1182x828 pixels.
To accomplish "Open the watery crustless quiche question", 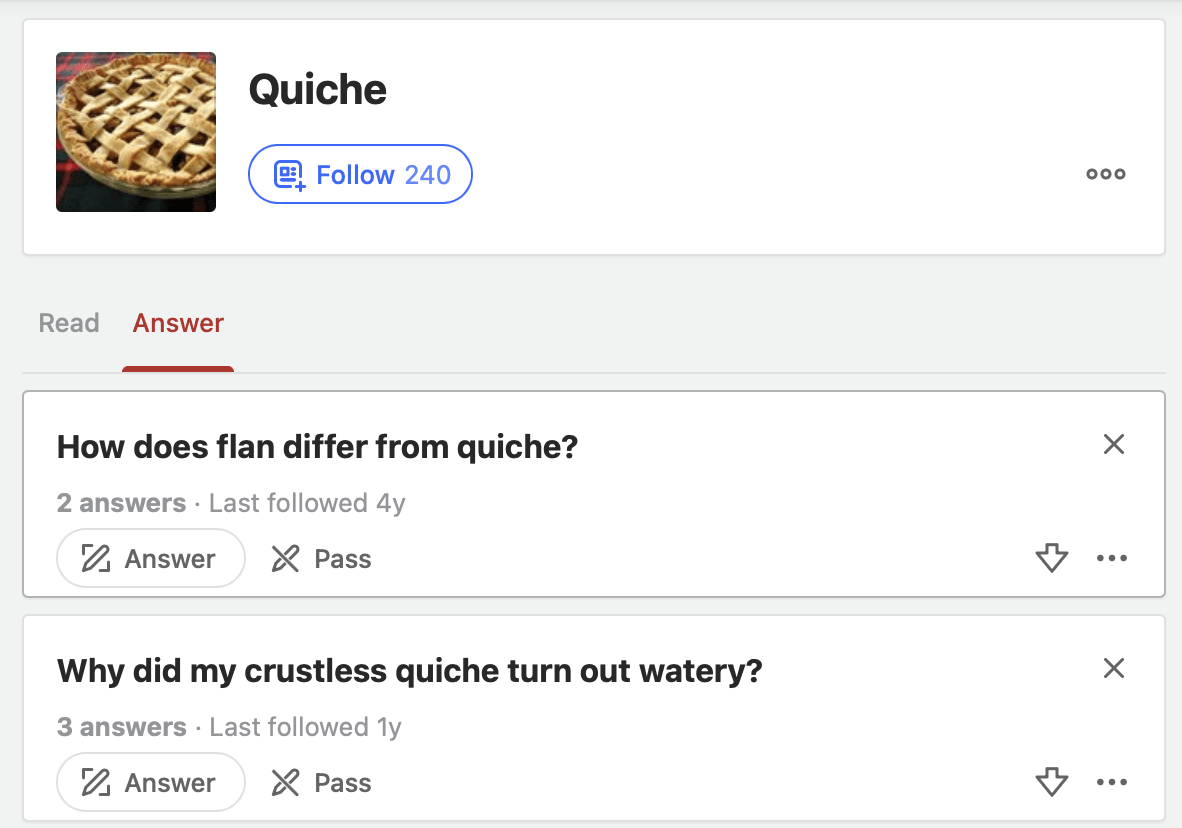I will [410, 670].
